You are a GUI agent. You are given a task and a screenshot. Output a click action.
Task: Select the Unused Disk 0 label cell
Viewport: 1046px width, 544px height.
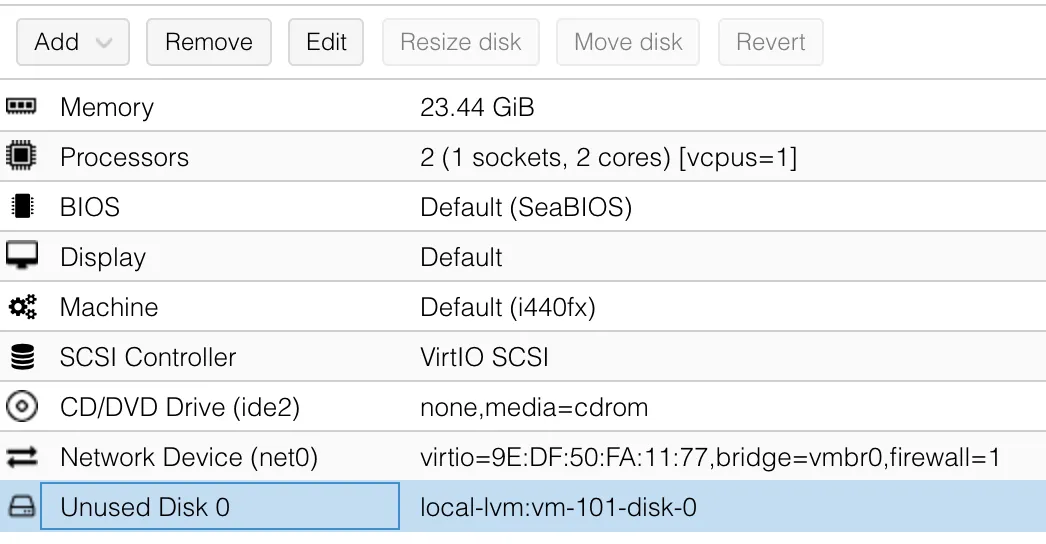(x=145, y=507)
